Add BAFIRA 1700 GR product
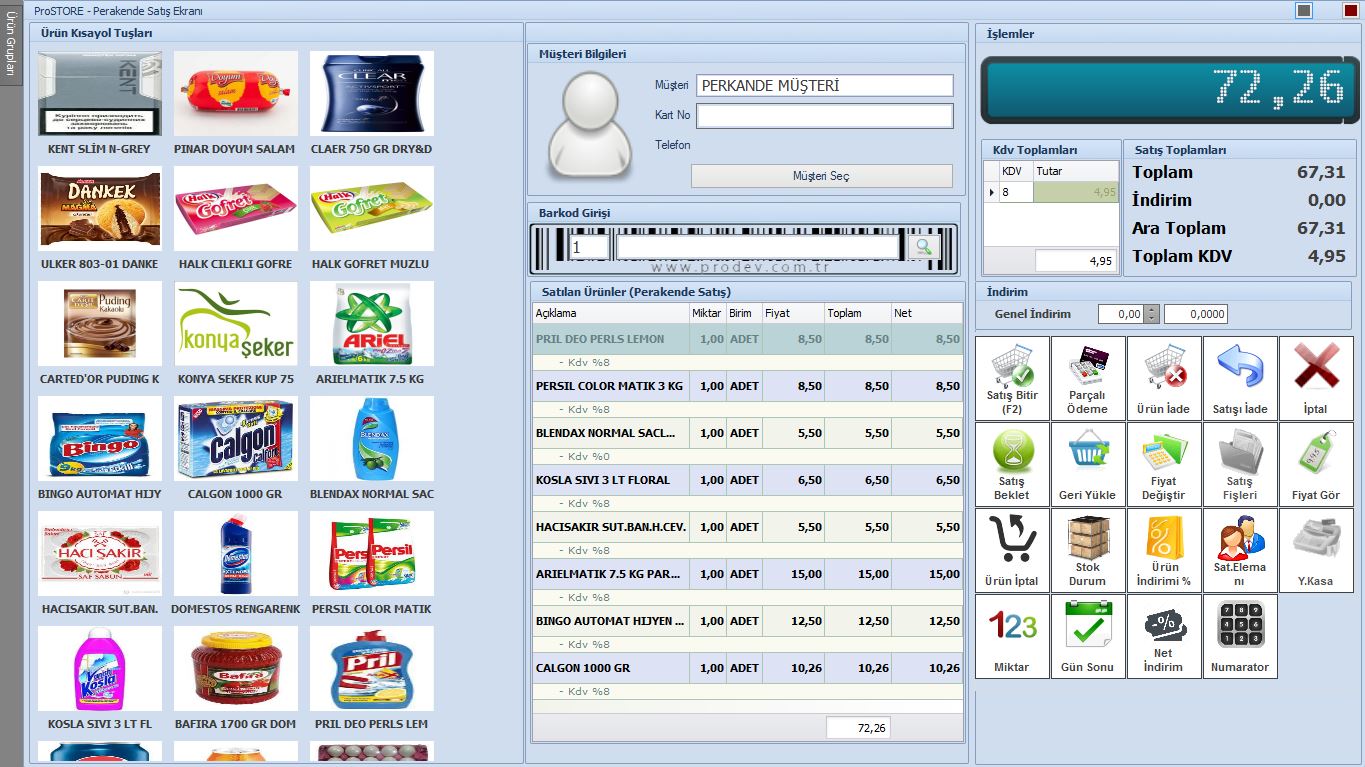Screen dimensions: 1365x767 (x=235, y=679)
